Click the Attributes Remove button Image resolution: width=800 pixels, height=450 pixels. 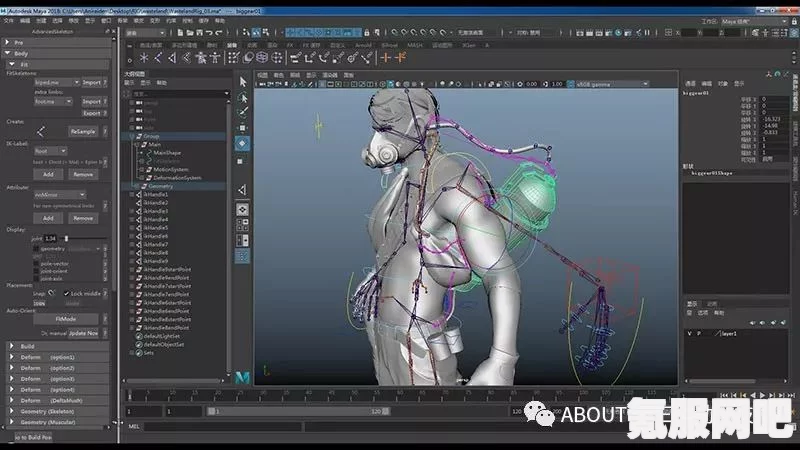[83, 218]
